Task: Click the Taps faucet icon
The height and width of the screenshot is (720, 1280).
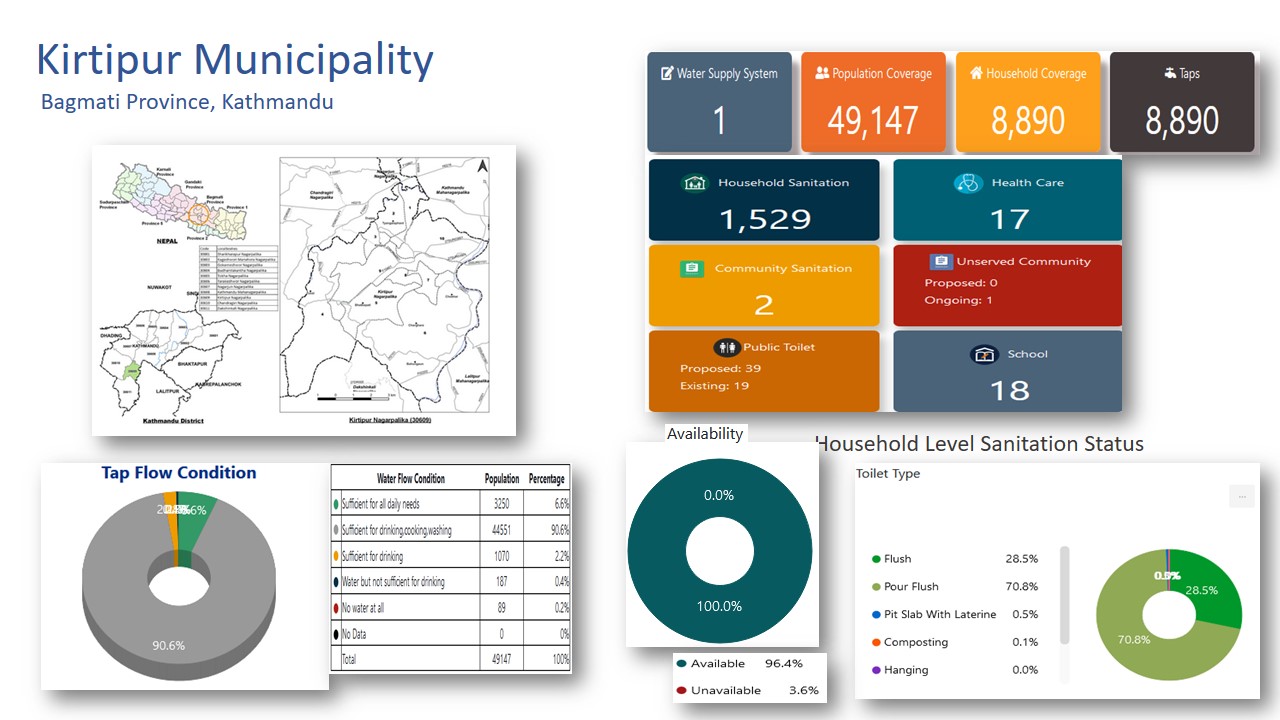Action: pyautogui.click(x=1169, y=74)
